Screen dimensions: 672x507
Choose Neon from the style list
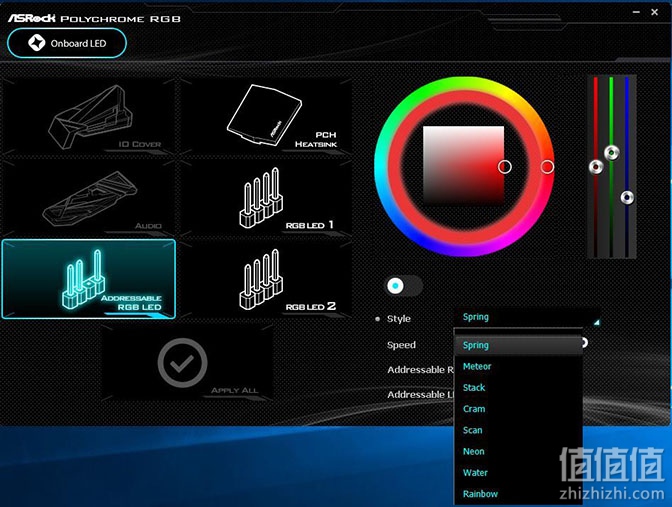(518, 451)
